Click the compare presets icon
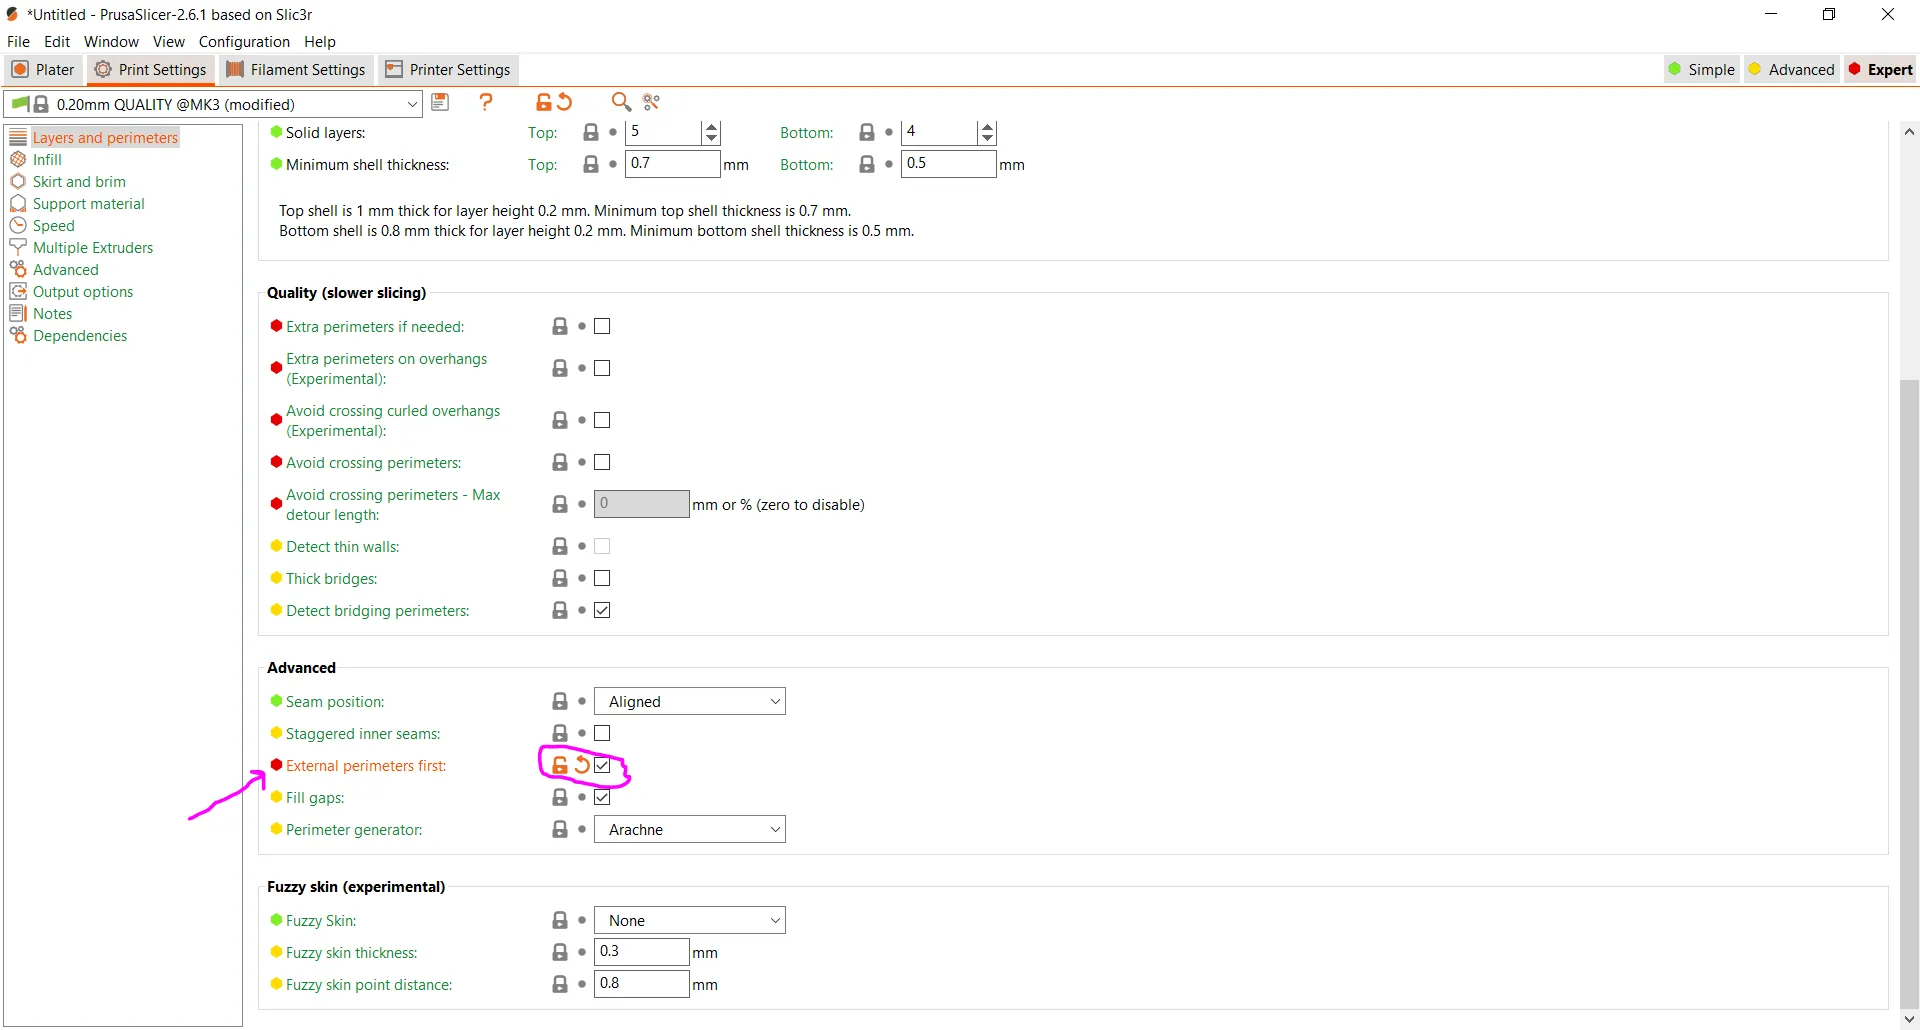 coord(652,102)
